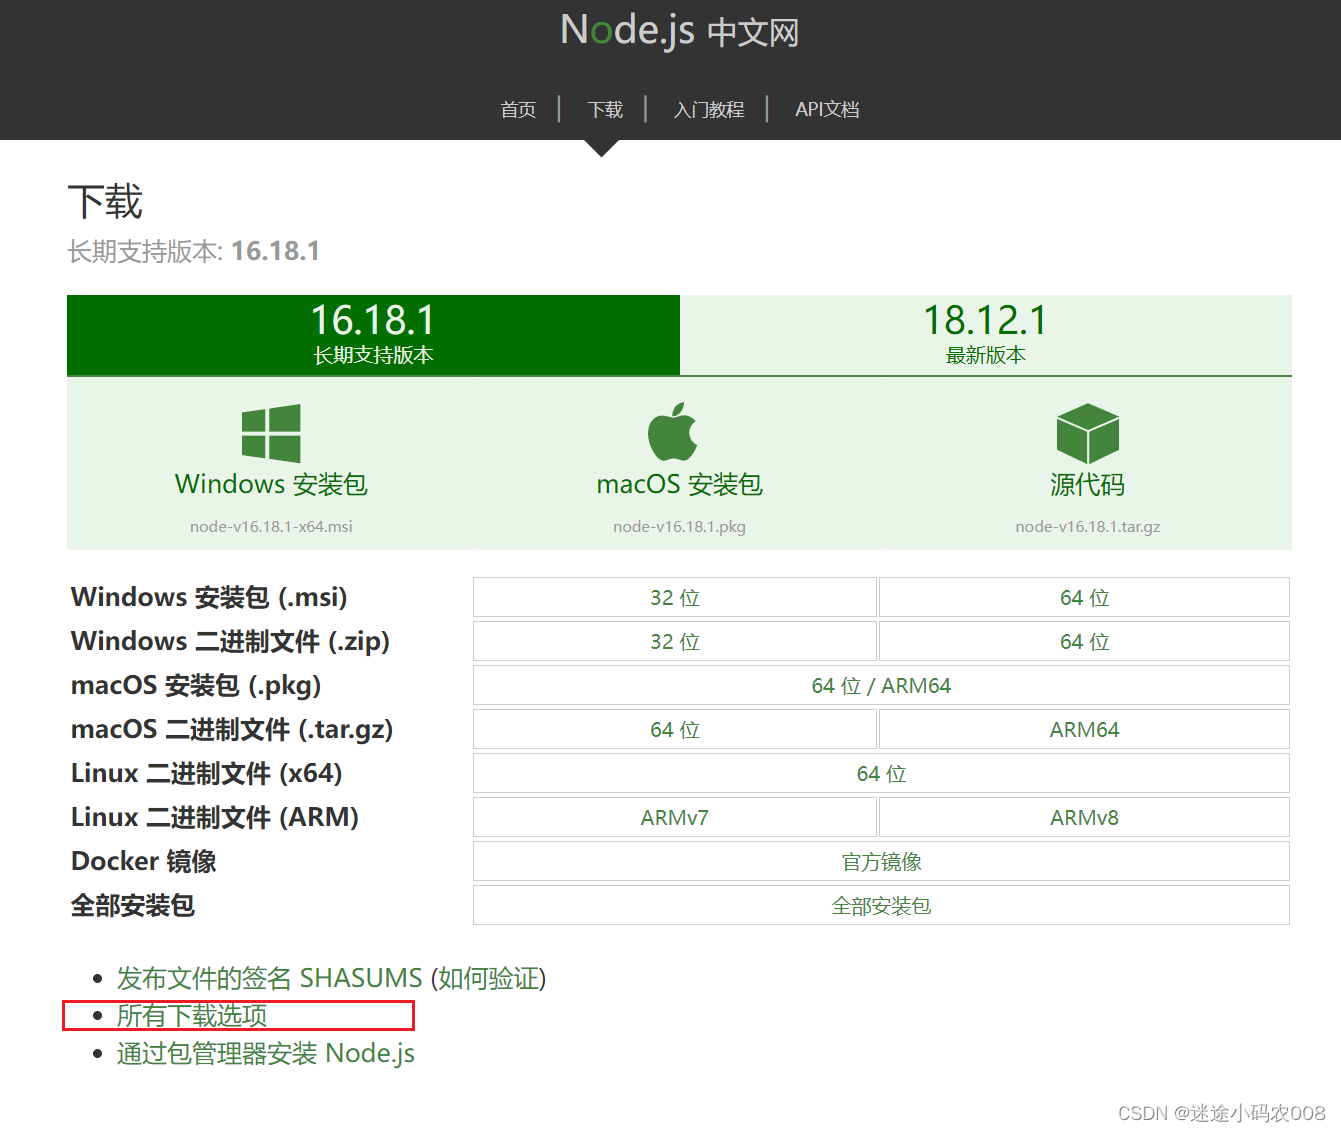Download 64 位 Windows 二进制文件 (.zip)
The height and width of the screenshot is (1132, 1341).
(x=1085, y=641)
